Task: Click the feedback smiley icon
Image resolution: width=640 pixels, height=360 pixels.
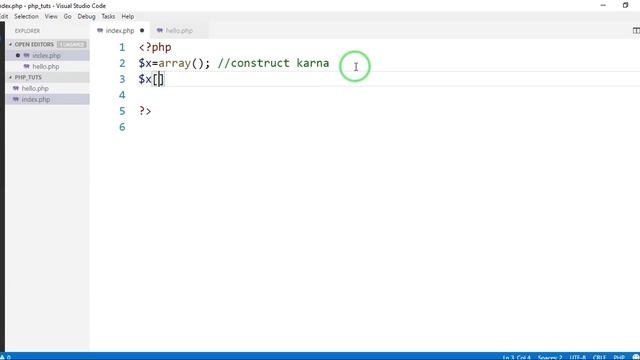Action: pyautogui.click(x=636, y=357)
